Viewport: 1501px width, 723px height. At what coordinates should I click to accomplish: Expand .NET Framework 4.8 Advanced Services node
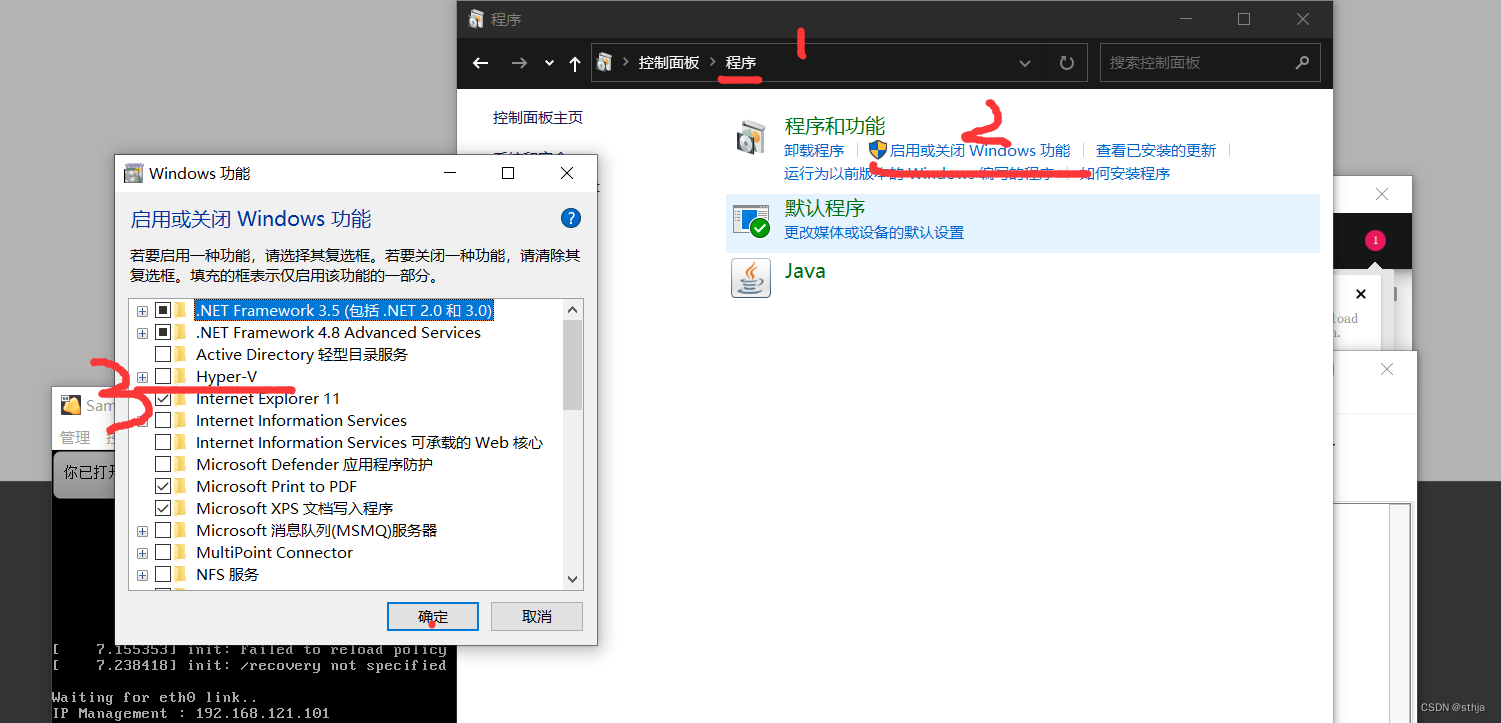[x=142, y=333]
